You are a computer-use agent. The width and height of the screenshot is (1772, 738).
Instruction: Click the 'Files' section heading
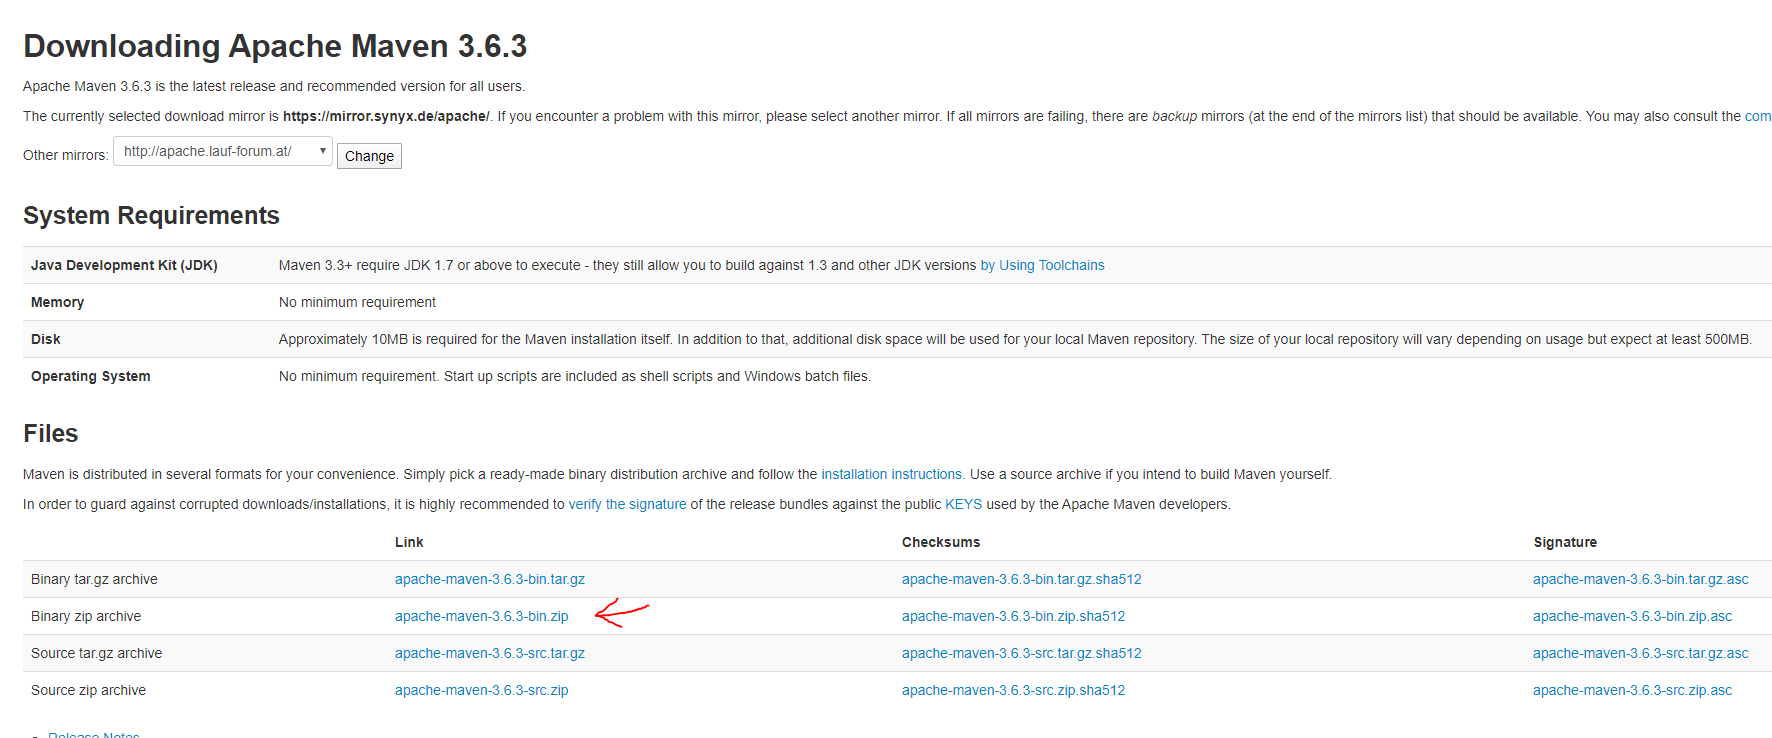point(51,433)
